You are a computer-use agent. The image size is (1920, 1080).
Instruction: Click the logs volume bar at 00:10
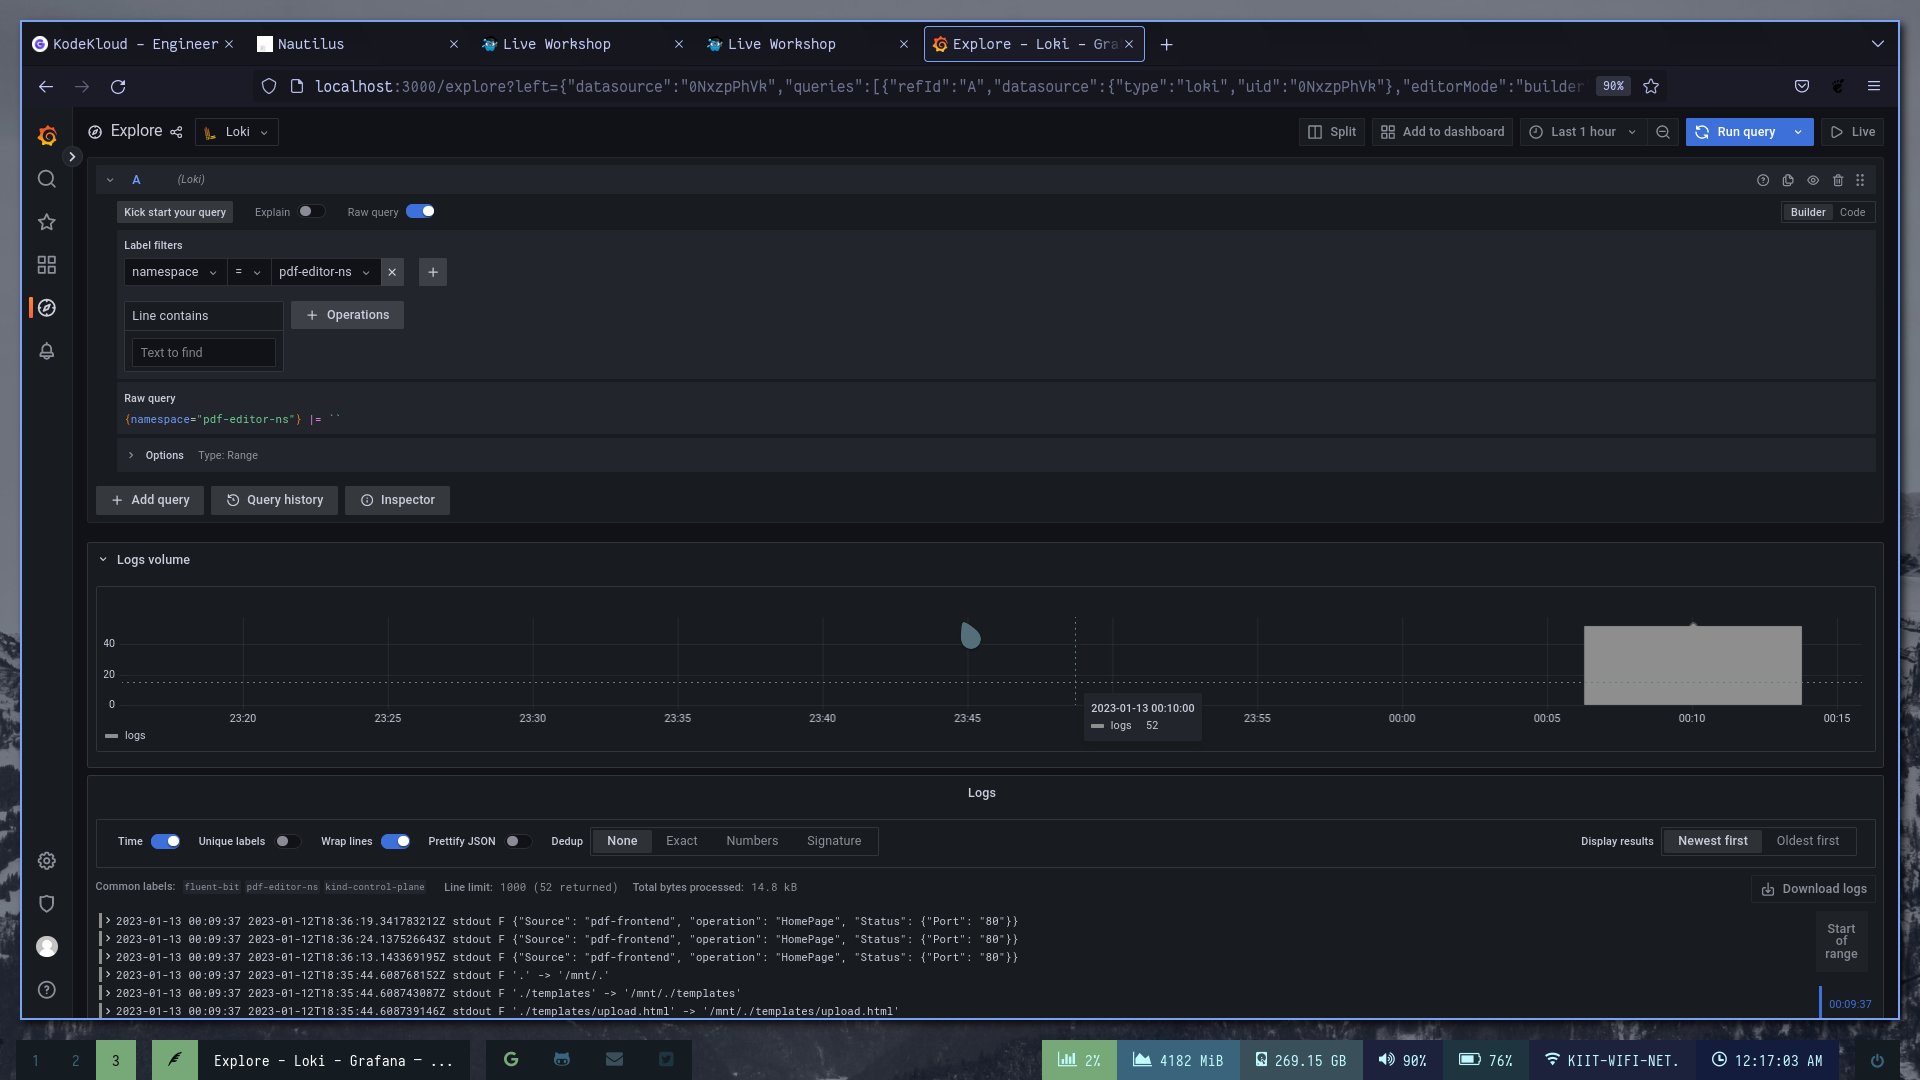[x=1693, y=665]
